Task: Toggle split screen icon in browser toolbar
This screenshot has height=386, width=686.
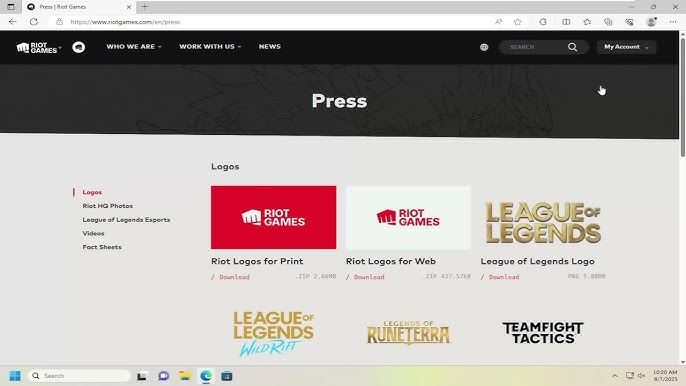Action: pyautogui.click(x=566, y=22)
